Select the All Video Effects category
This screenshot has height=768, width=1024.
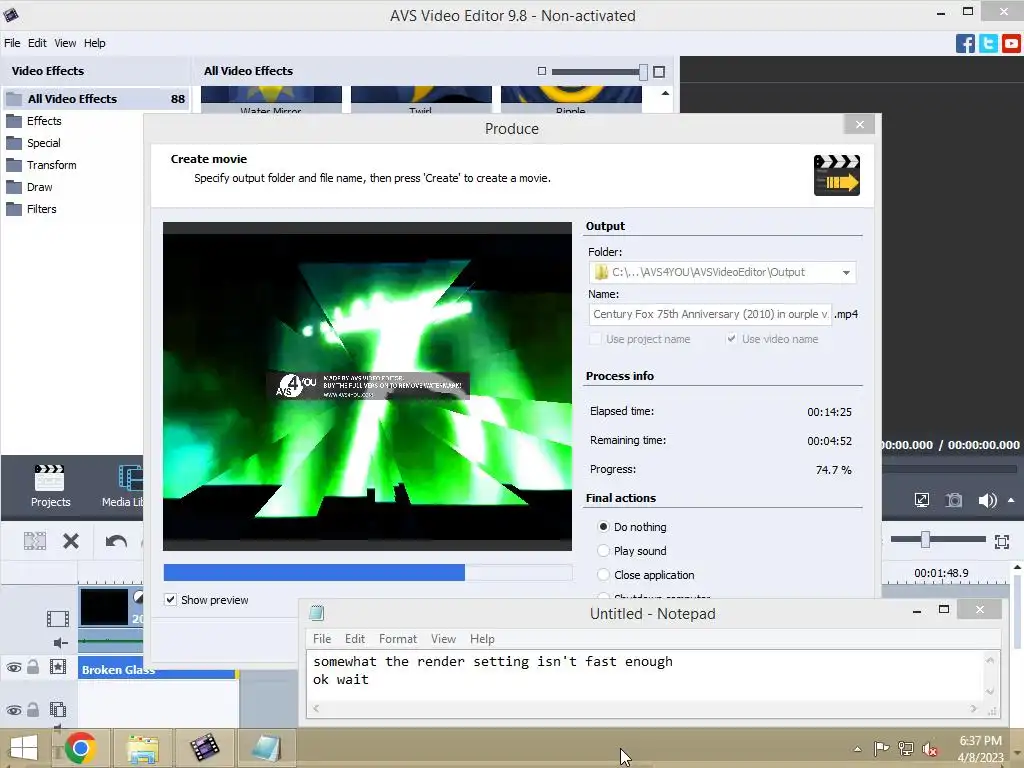(96, 99)
